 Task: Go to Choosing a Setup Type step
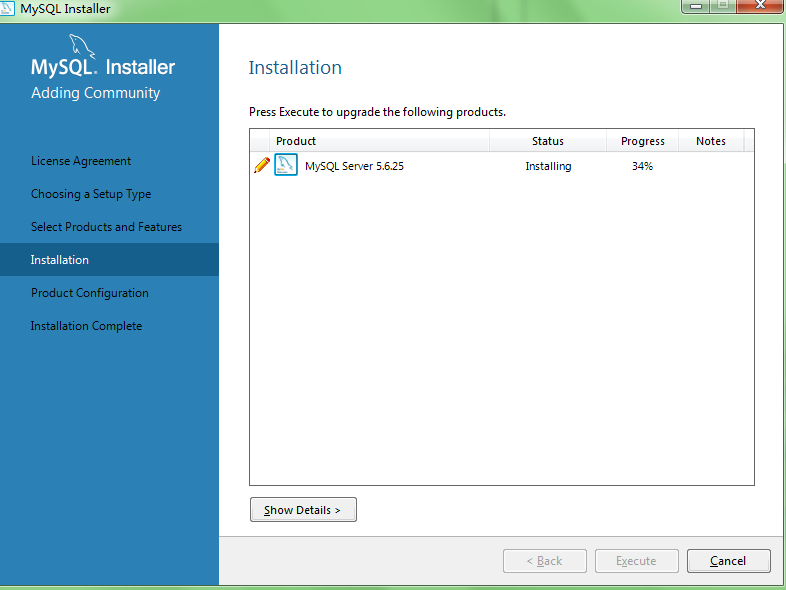[x=91, y=194]
